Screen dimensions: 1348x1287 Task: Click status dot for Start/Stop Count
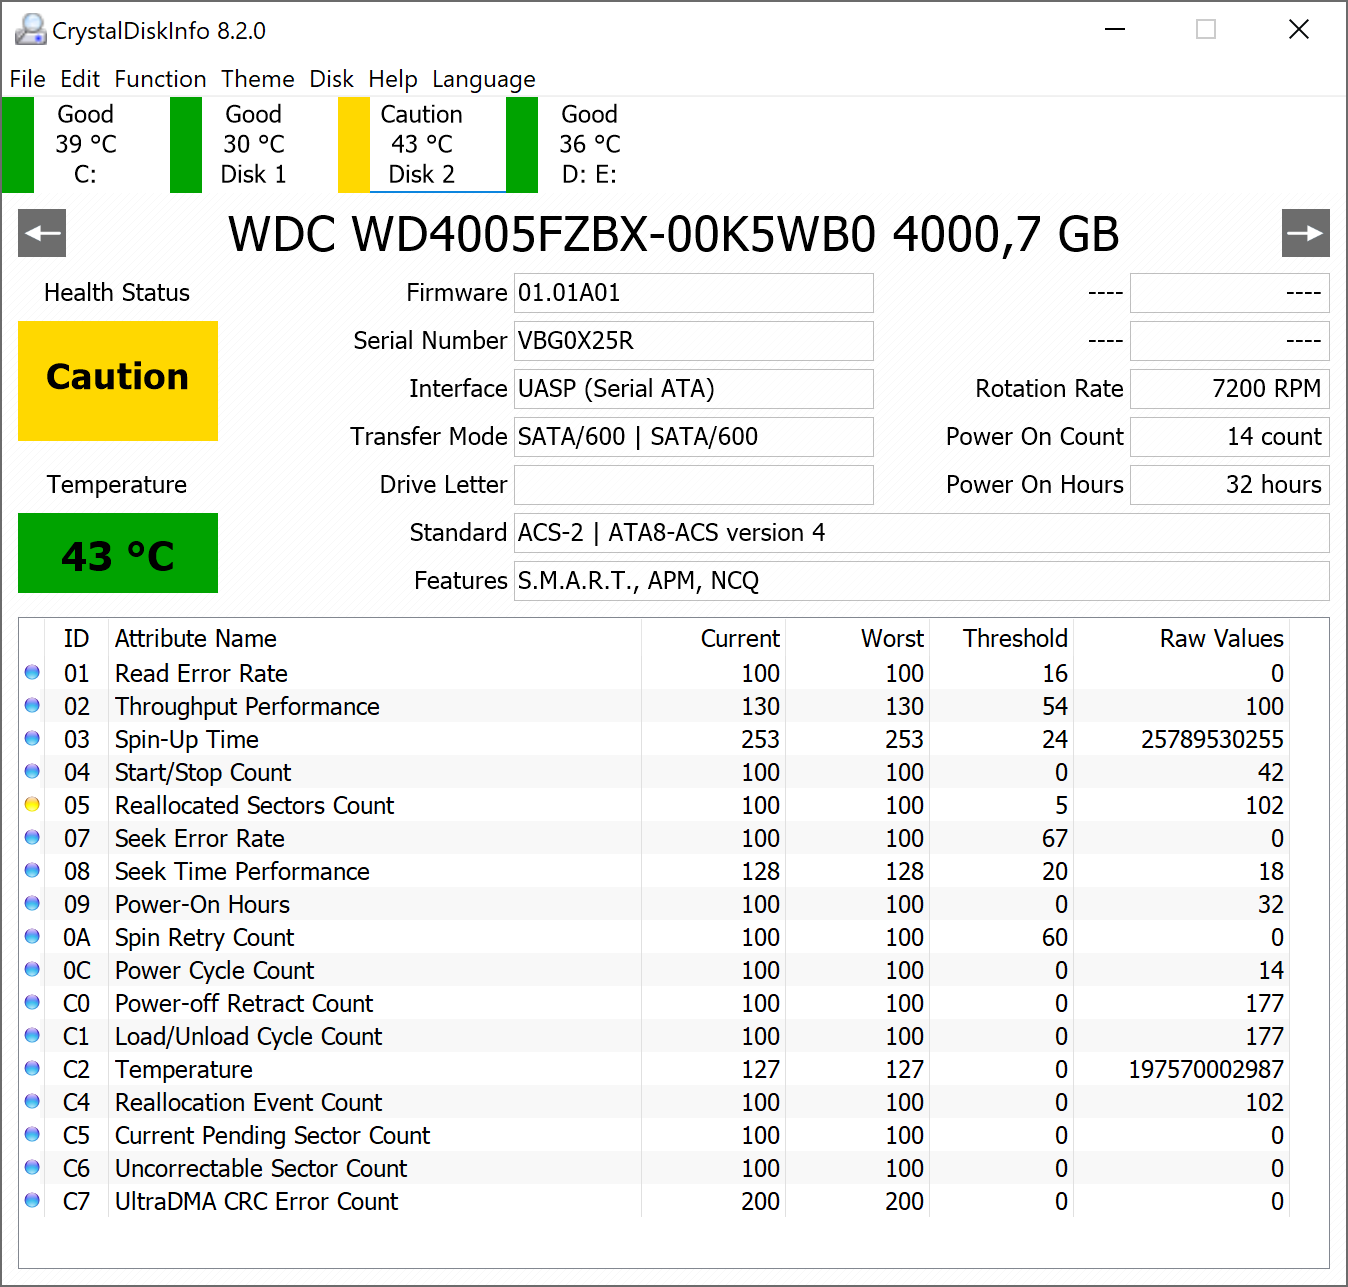pos(32,772)
